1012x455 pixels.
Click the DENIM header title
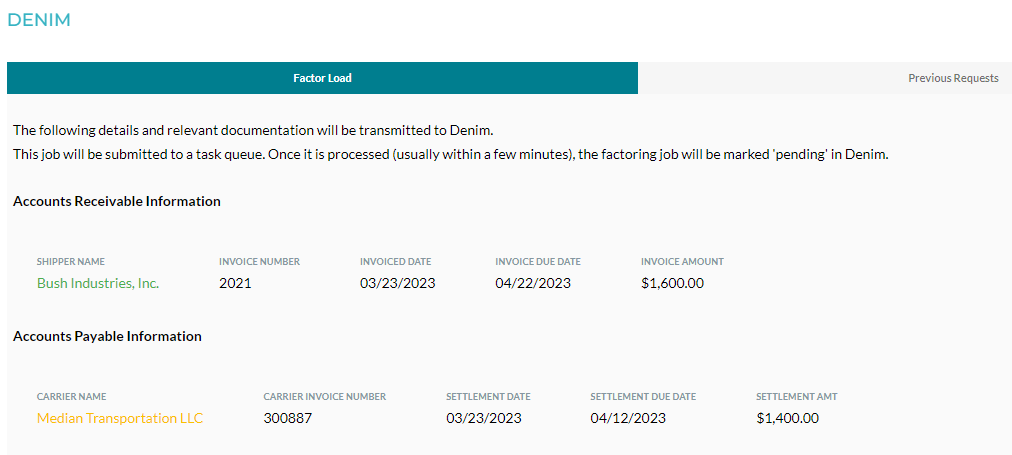pyautogui.click(x=39, y=20)
